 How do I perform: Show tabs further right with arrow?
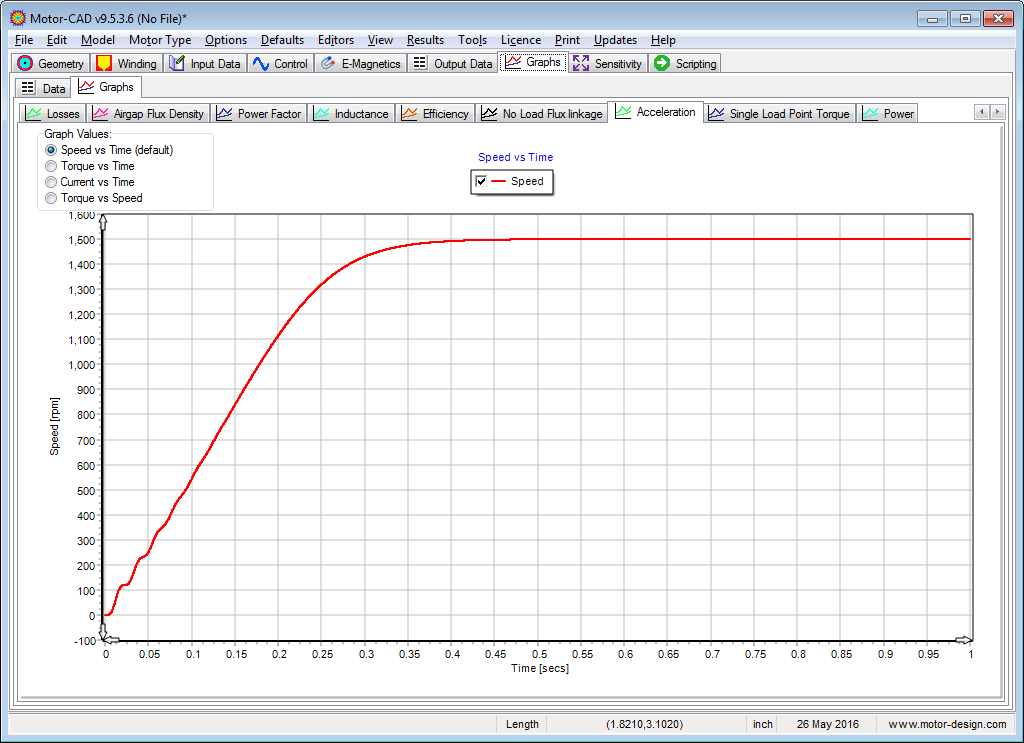pyautogui.click(x=997, y=112)
